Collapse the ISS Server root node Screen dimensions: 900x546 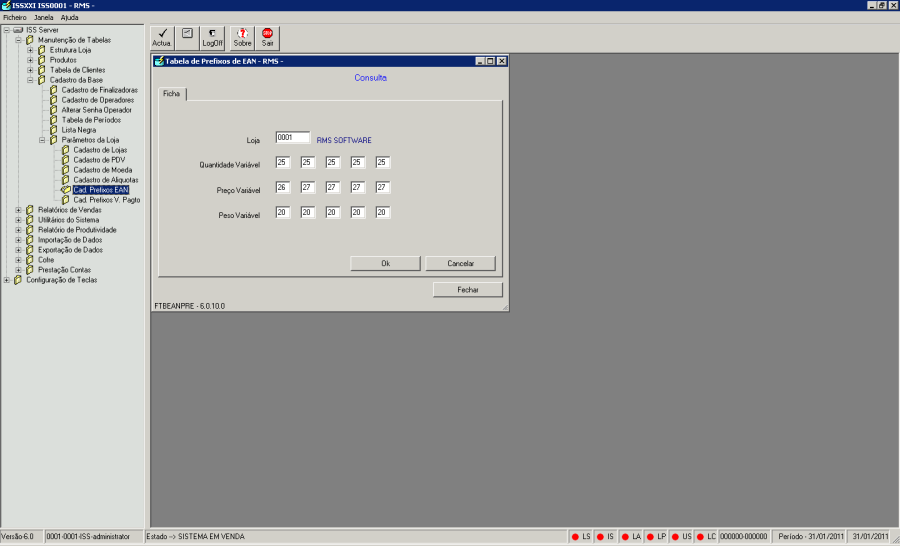[7, 30]
